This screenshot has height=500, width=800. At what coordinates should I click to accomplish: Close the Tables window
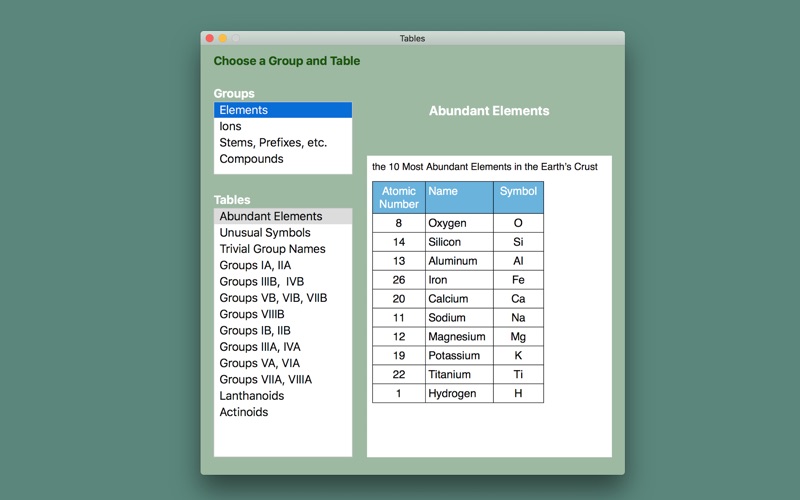(210, 38)
